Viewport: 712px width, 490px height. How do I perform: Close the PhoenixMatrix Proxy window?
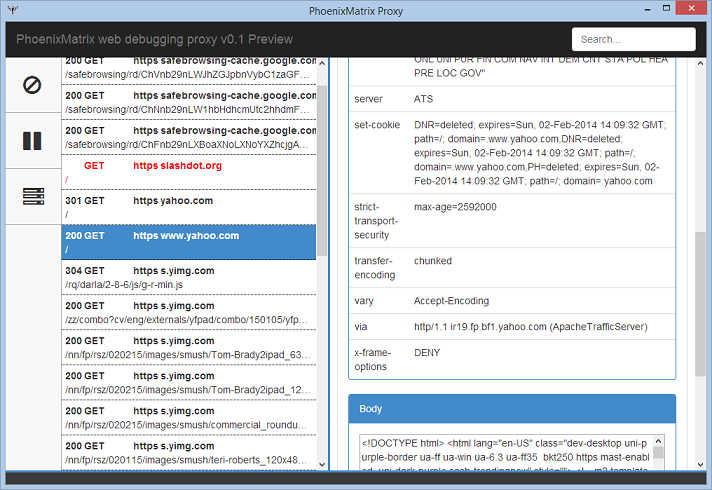(689, 9)
